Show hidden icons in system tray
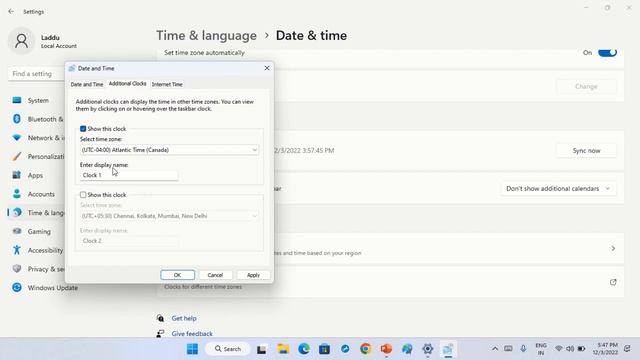Image resolution: width=640 pixels, height=360 pixels. [495, 349]
